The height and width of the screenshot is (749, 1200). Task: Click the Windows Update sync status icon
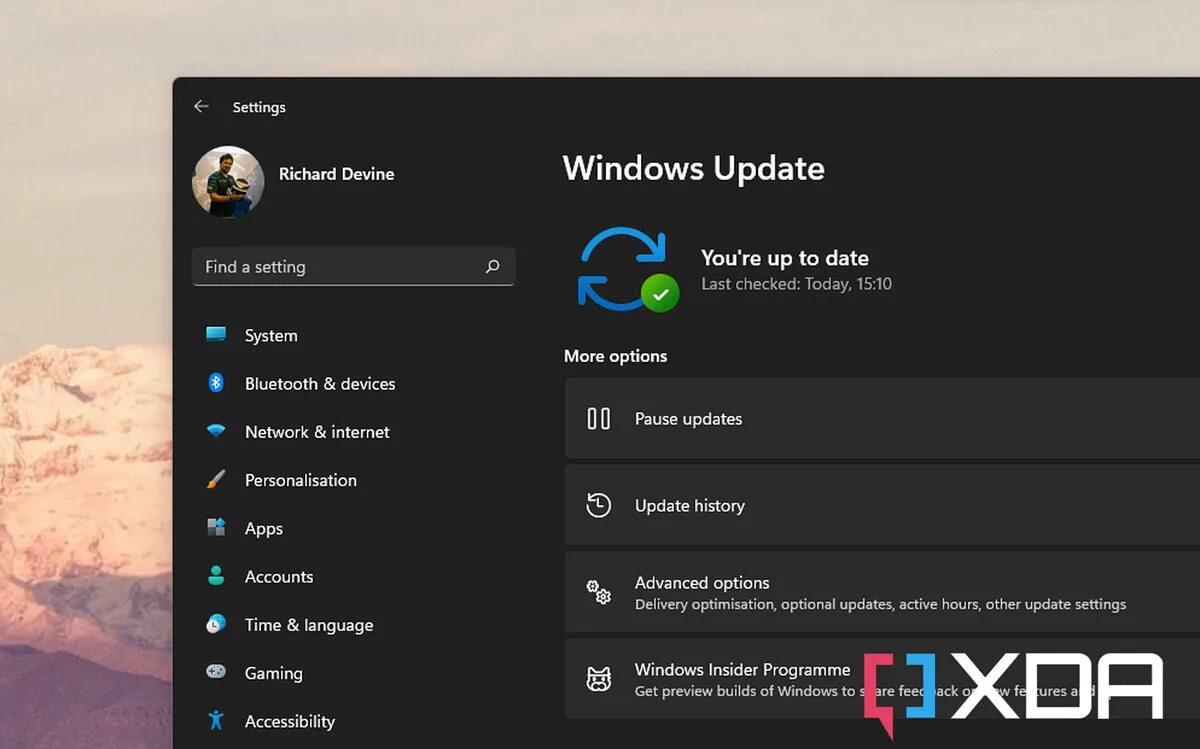point(628,268)
